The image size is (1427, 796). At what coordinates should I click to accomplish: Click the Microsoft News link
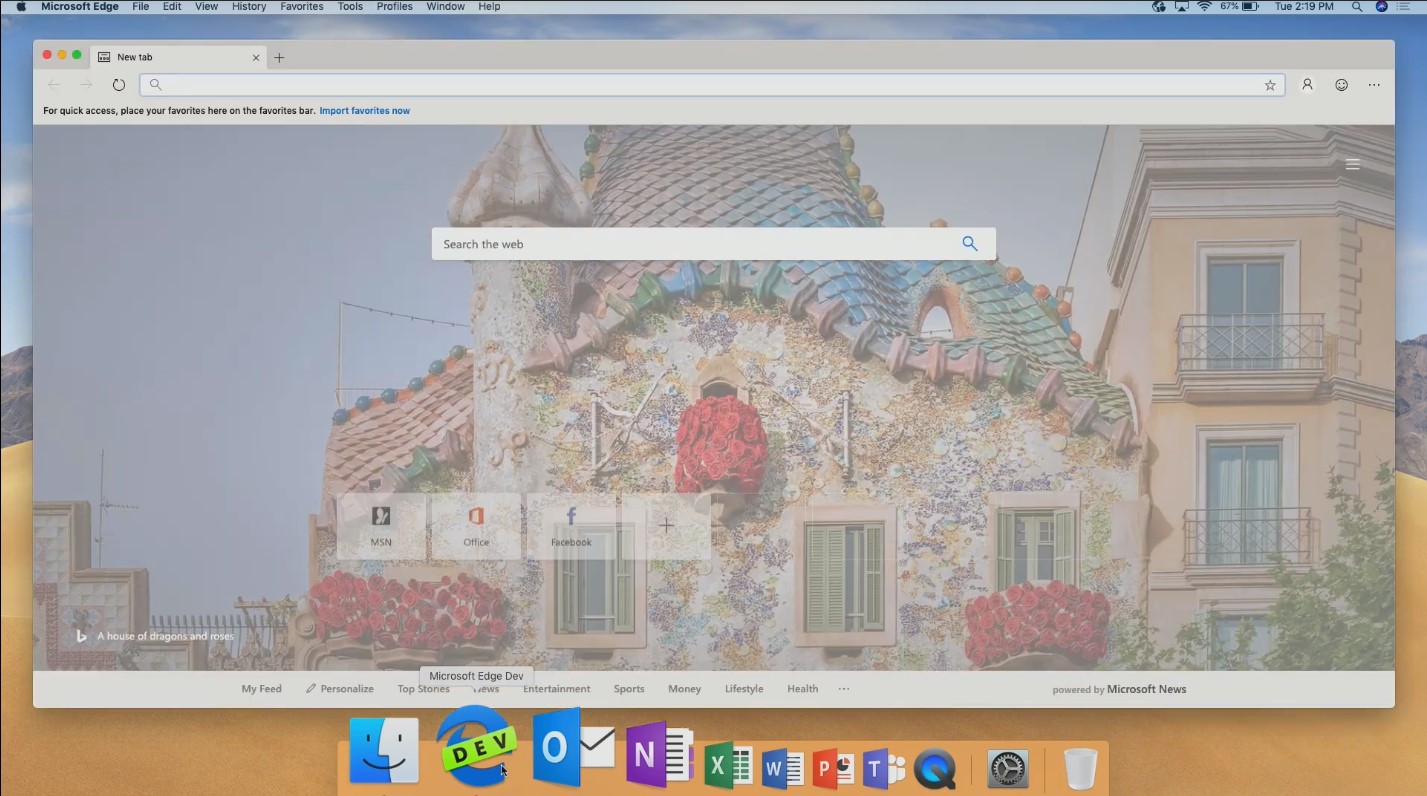point(1147,689)
